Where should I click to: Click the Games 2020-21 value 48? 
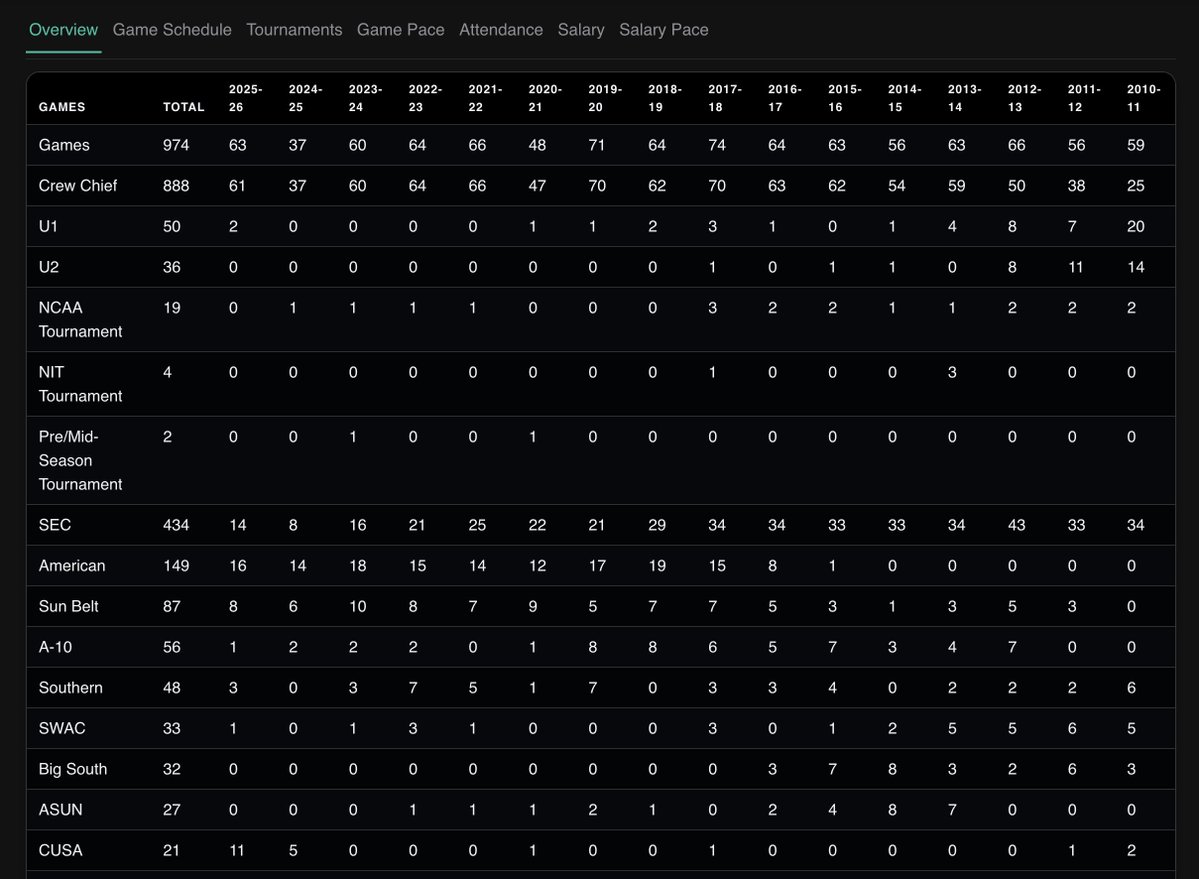[537, 145]
